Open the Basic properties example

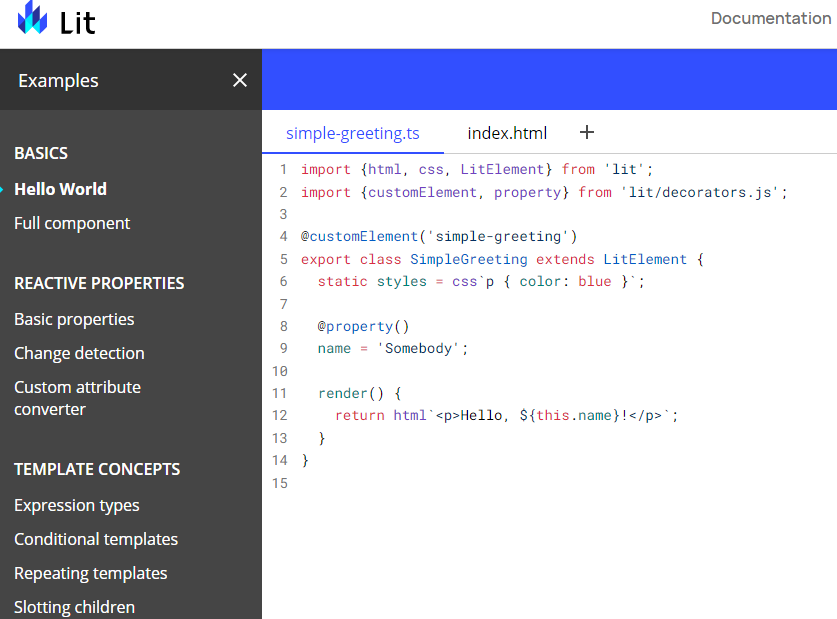(x=74, y=319)
